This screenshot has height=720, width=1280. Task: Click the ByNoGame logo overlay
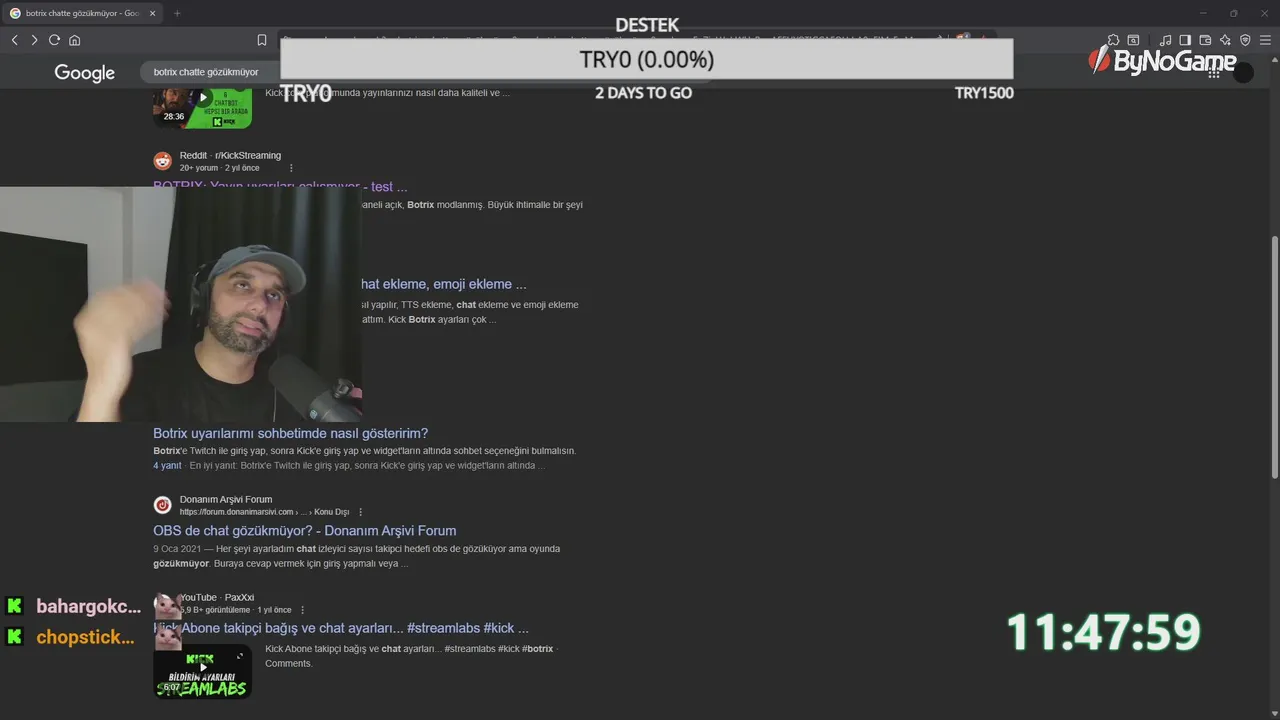tap(1162, 61)
